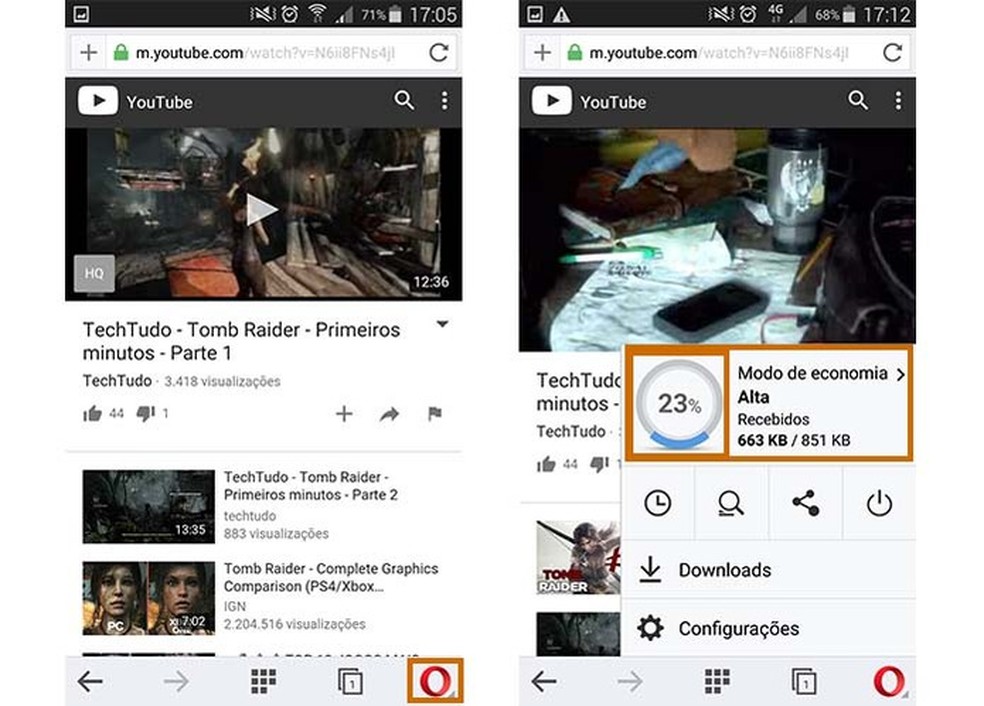This screenshot has width=984, height=706.
Task: Toggle HQ quality on the video
Action: click(x=93, y=272)
